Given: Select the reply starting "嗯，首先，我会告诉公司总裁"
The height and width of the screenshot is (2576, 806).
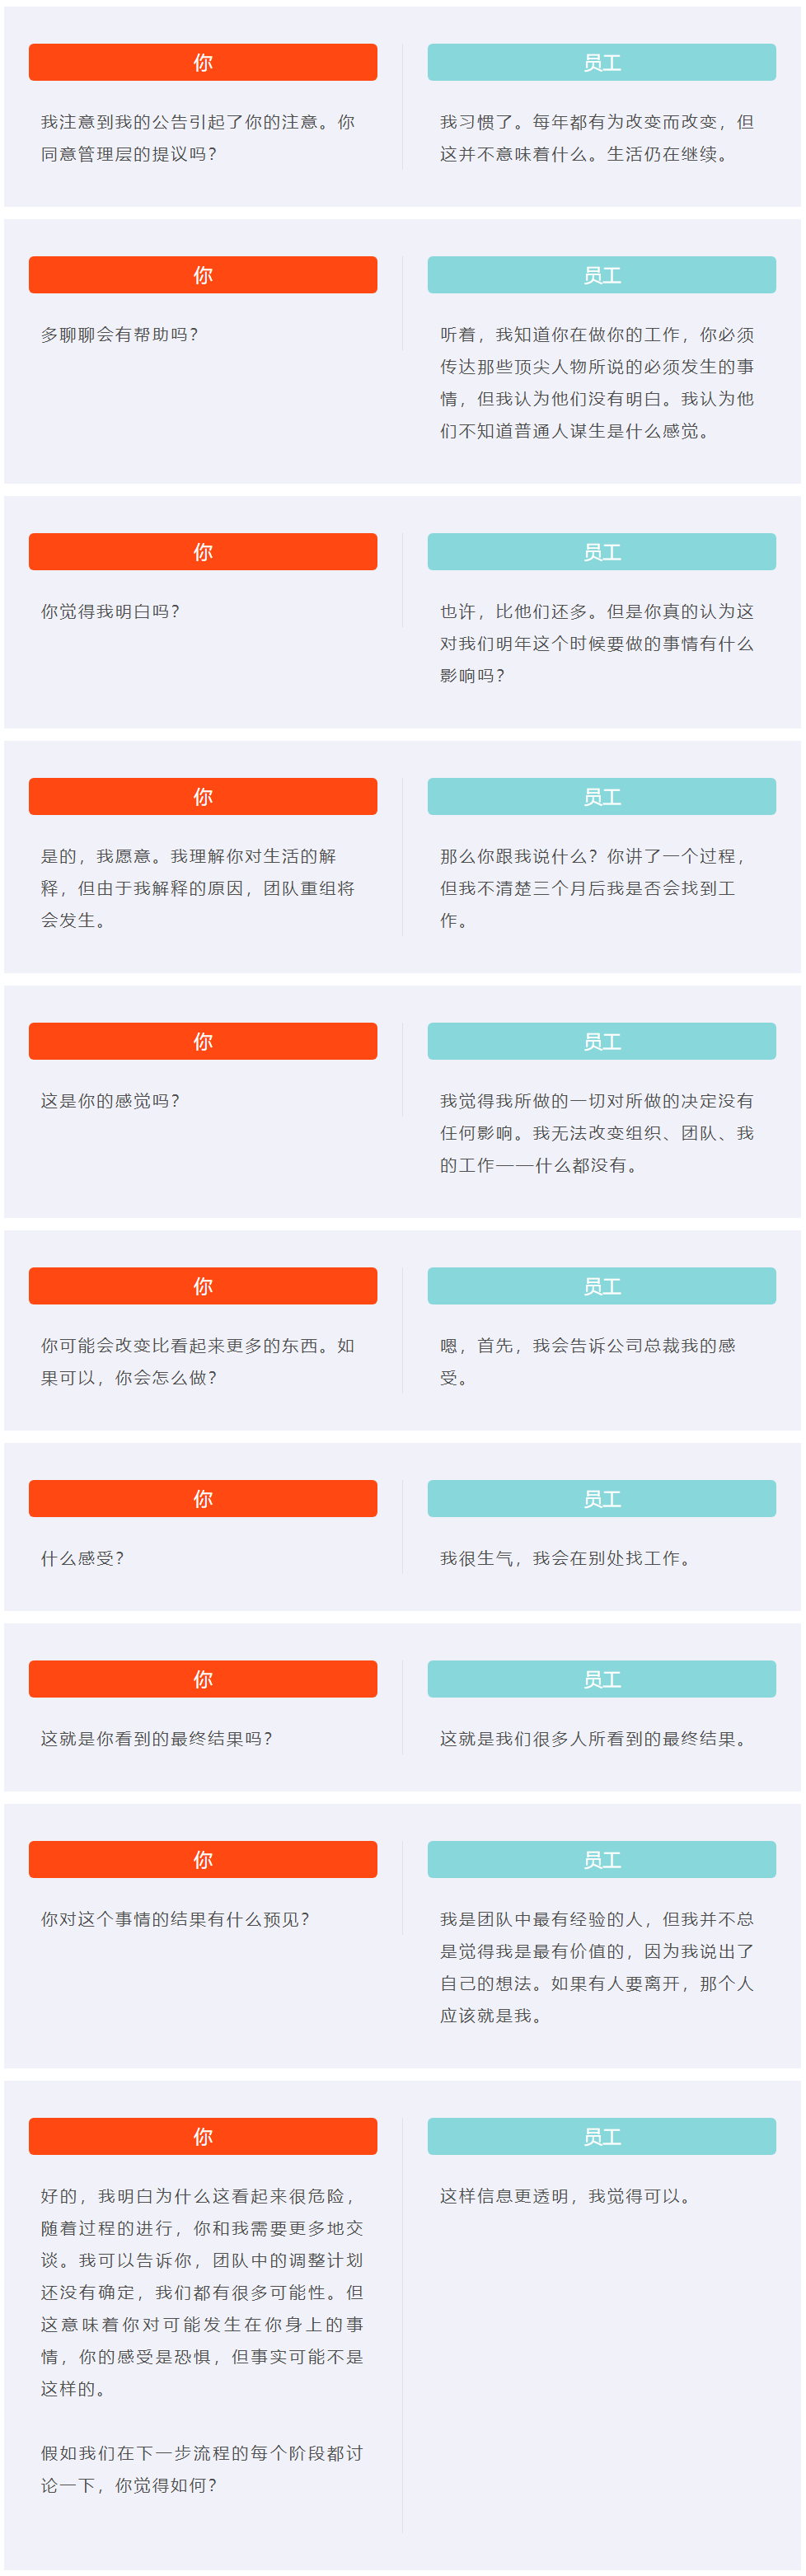Looking at the screenshot, I should [588, 1361].
